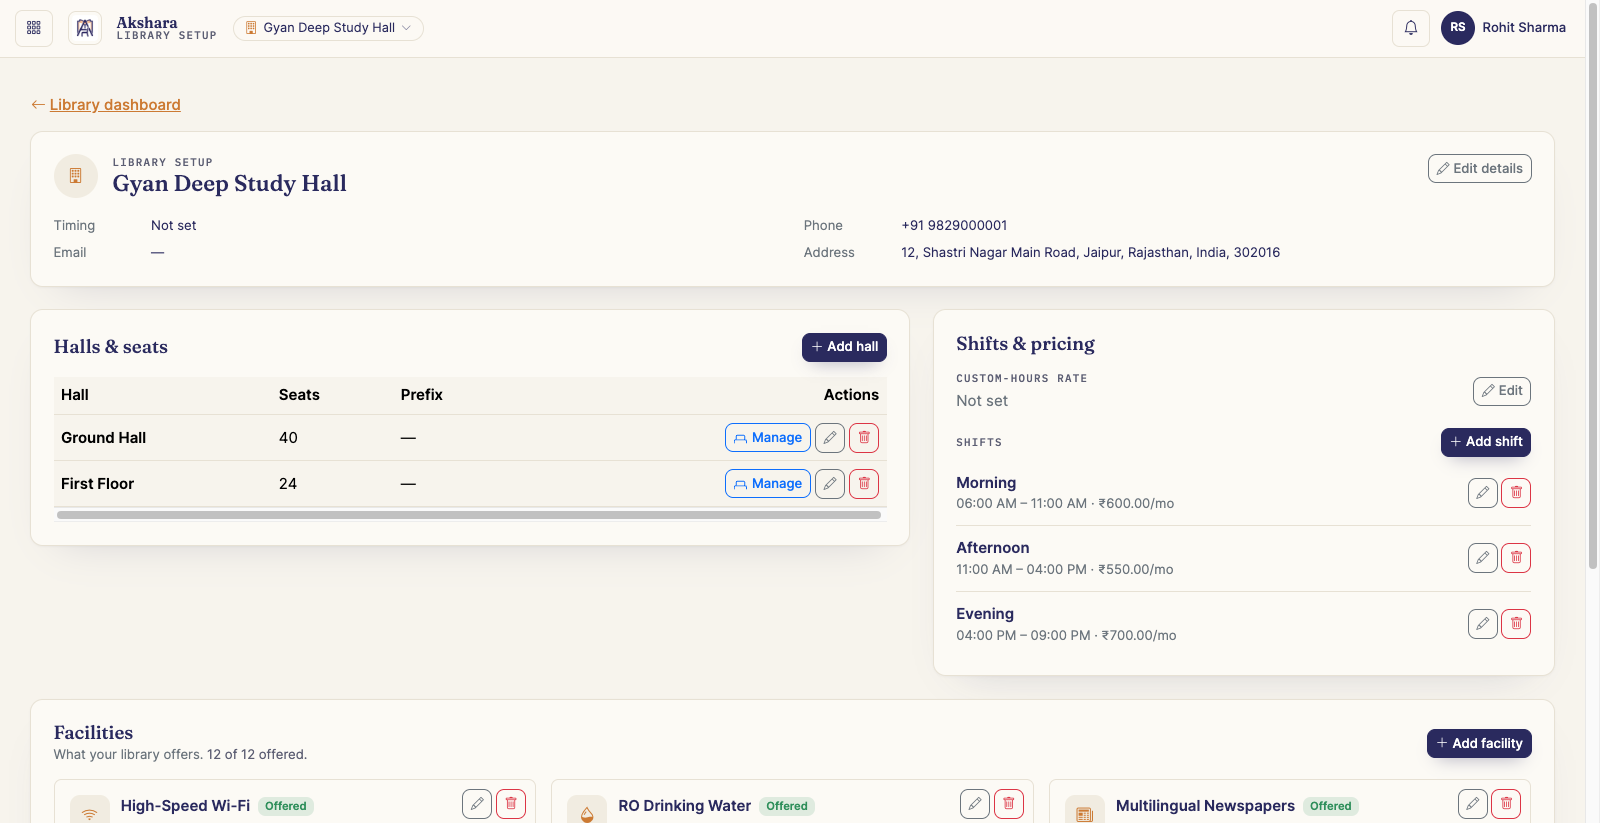Click Edit details button
The height and width of the screenshot is (823, 1600).
[1480, 169]
